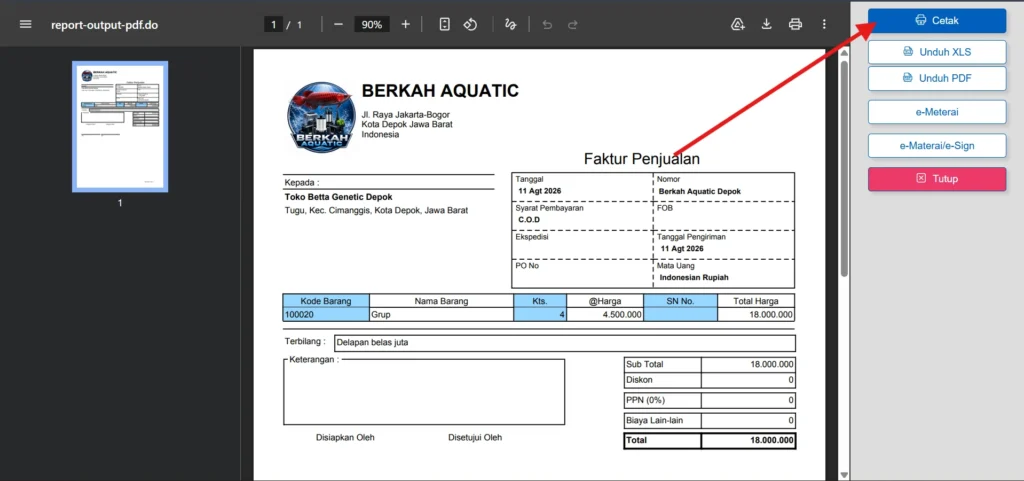Click the Nama Barang column header

point(441,301)
